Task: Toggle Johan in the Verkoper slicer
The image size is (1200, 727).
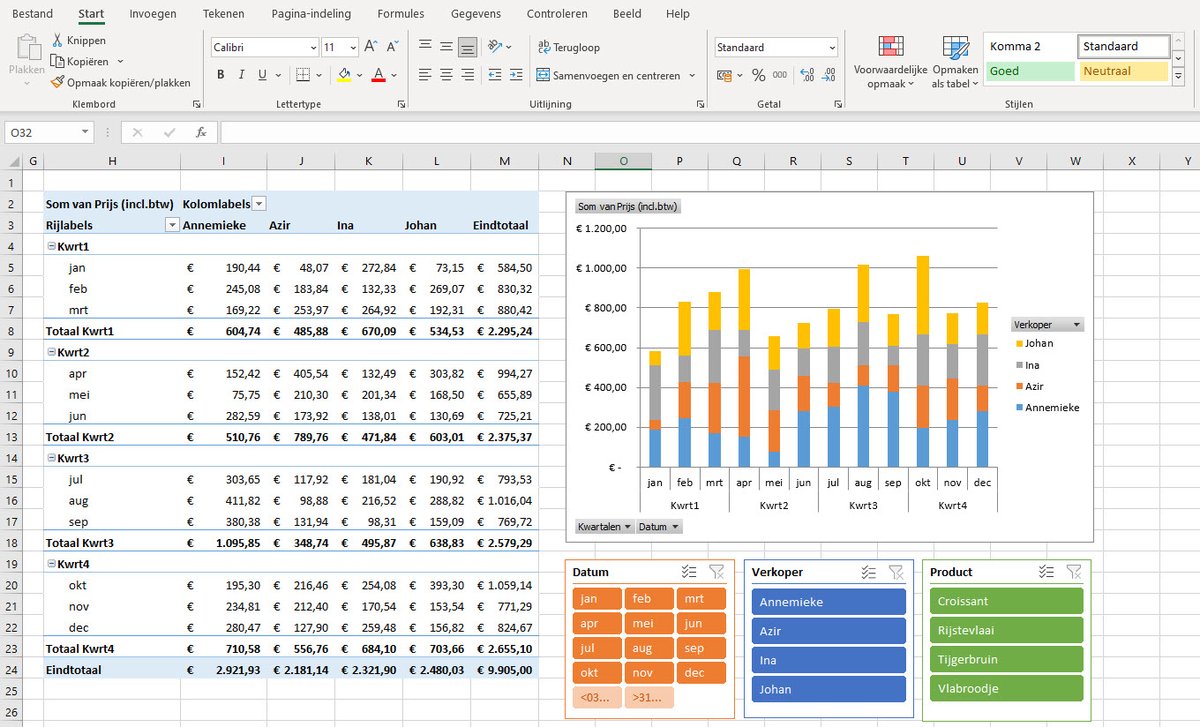Action: pyautogui.click(x=829, y=689)
